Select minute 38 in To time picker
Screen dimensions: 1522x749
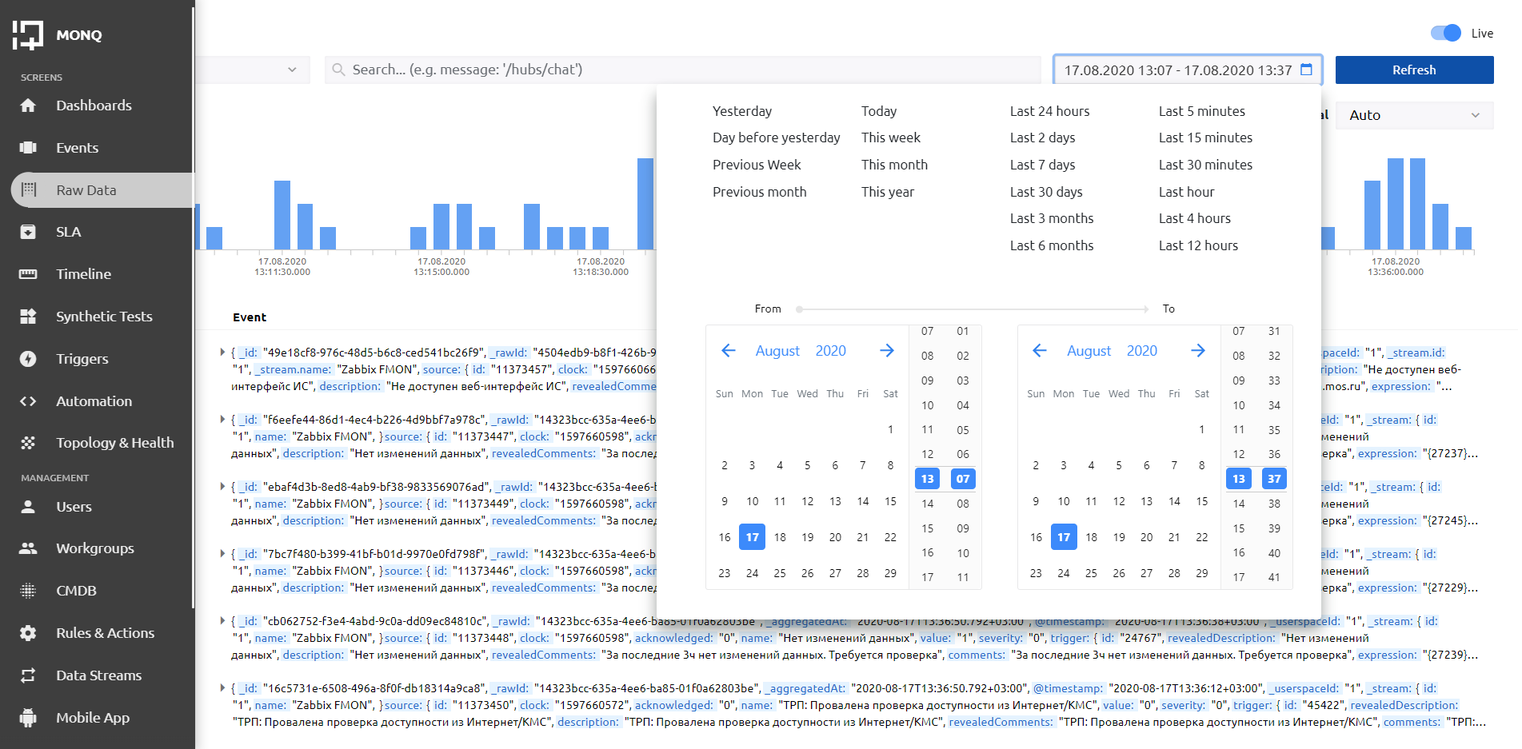click(1274, 504)
